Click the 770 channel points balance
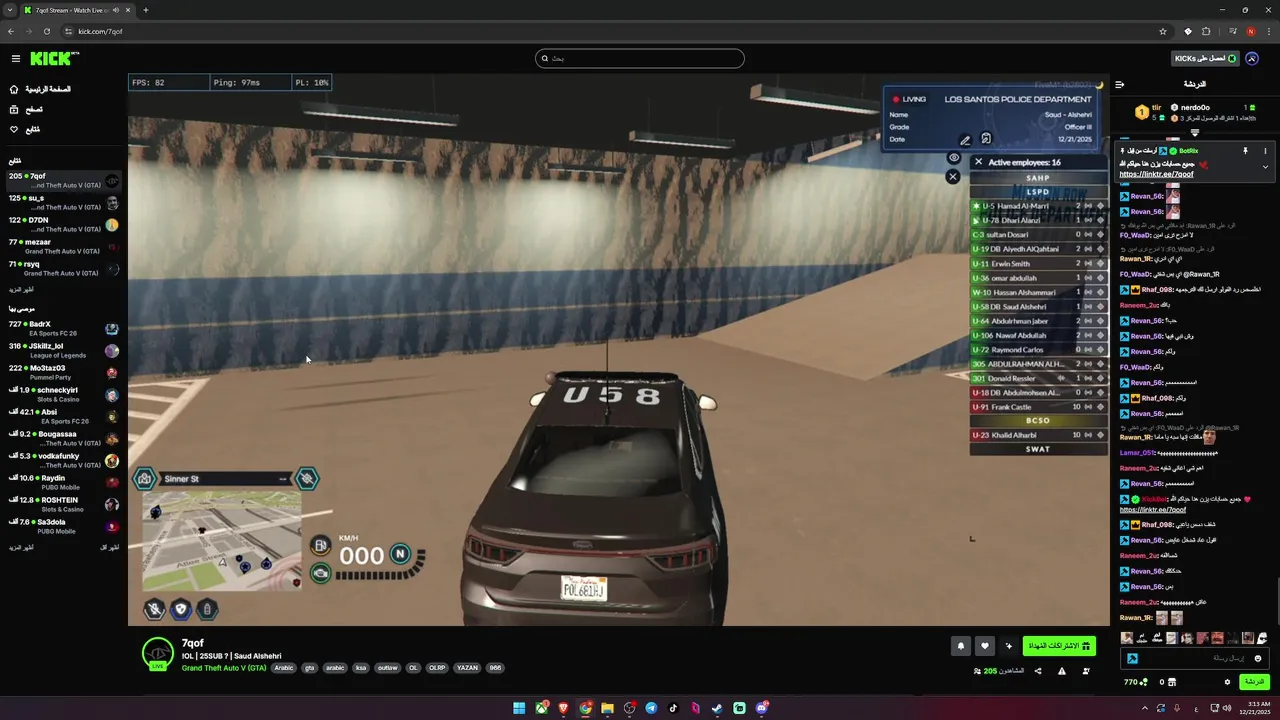The image size is (1280, 720). click(x=1135, y=682)
